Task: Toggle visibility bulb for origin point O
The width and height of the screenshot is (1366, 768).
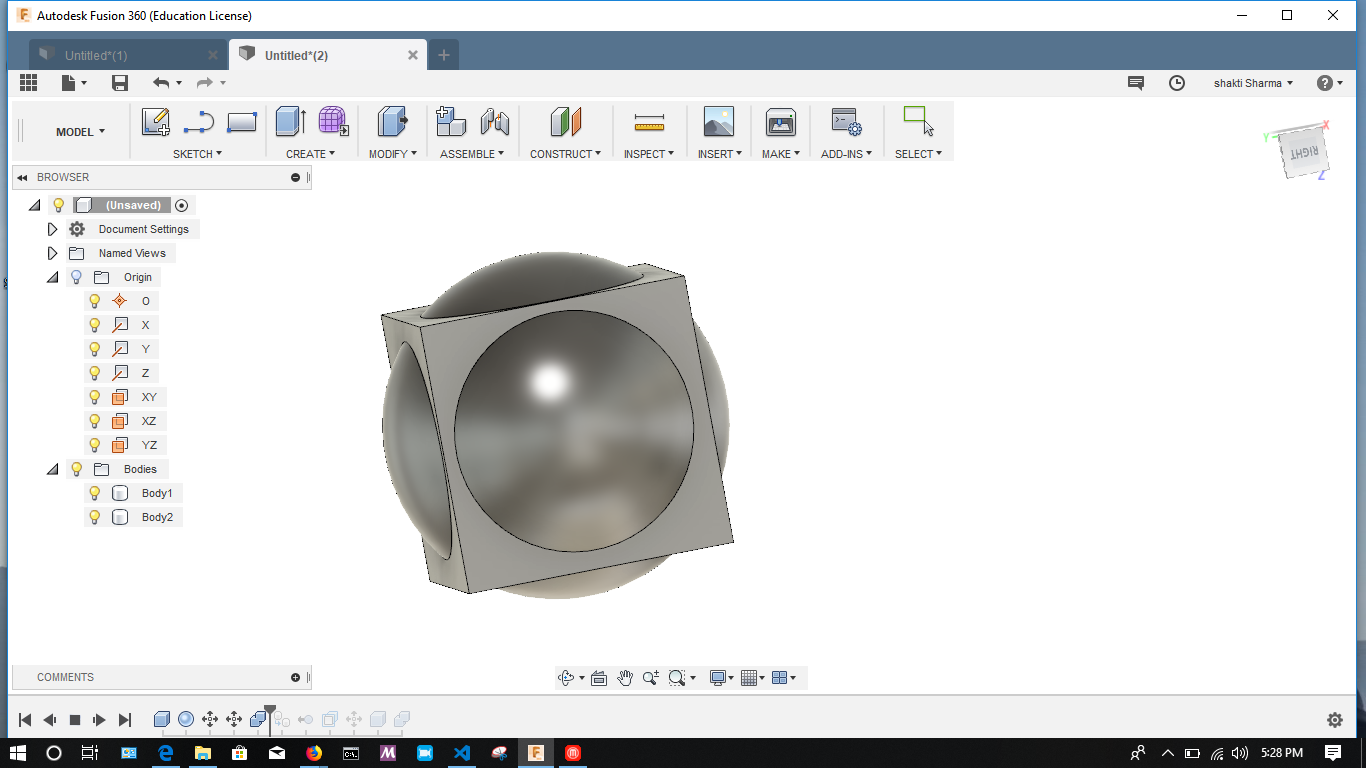Action: point(95,301)
